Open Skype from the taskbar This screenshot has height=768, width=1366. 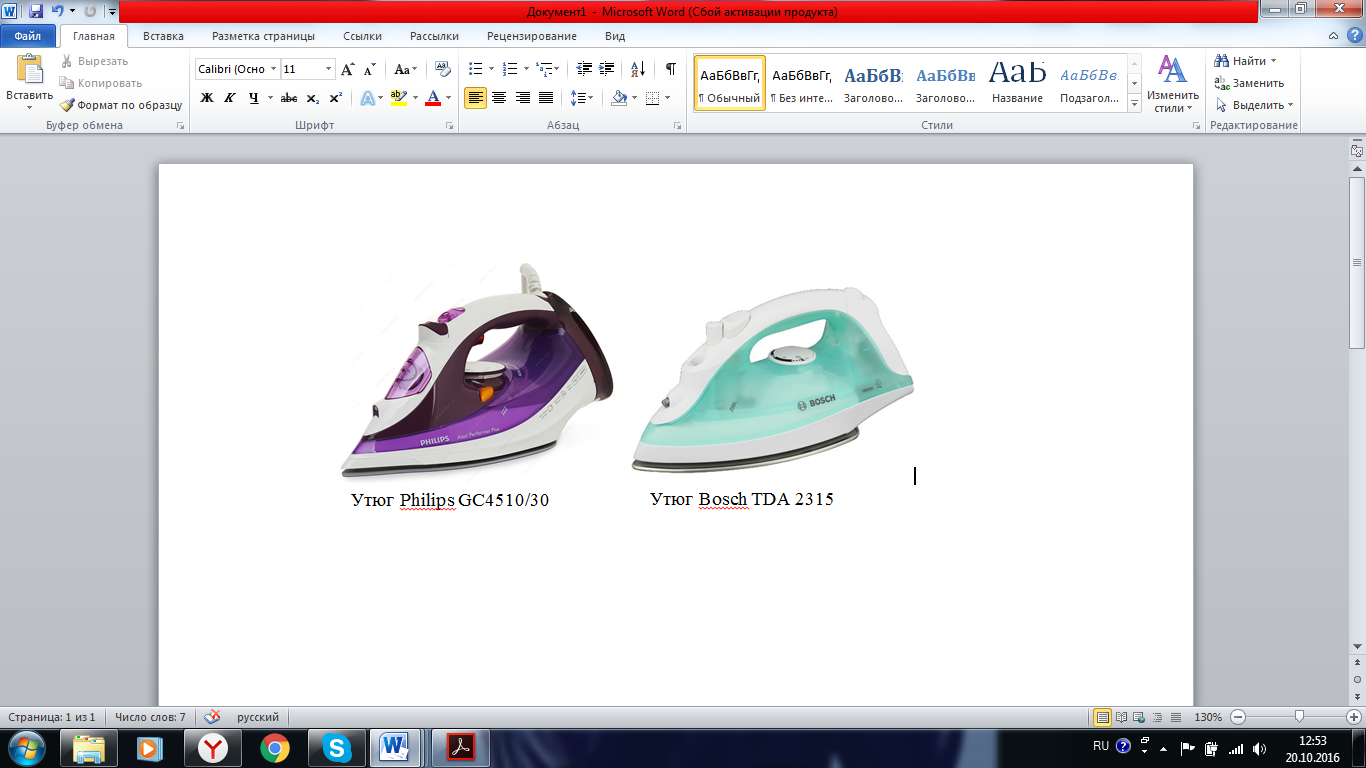[335, 748]
